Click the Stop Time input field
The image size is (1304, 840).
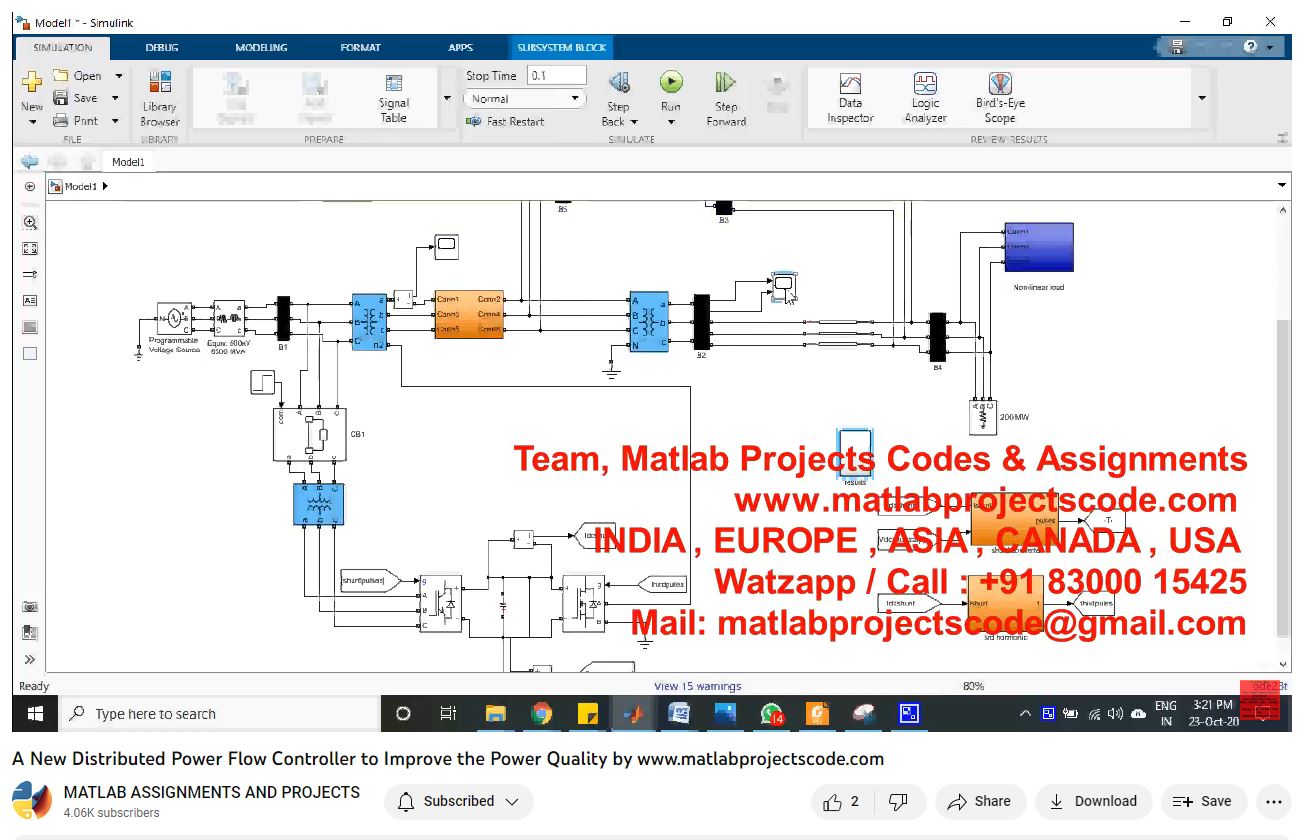pos(556,76)
